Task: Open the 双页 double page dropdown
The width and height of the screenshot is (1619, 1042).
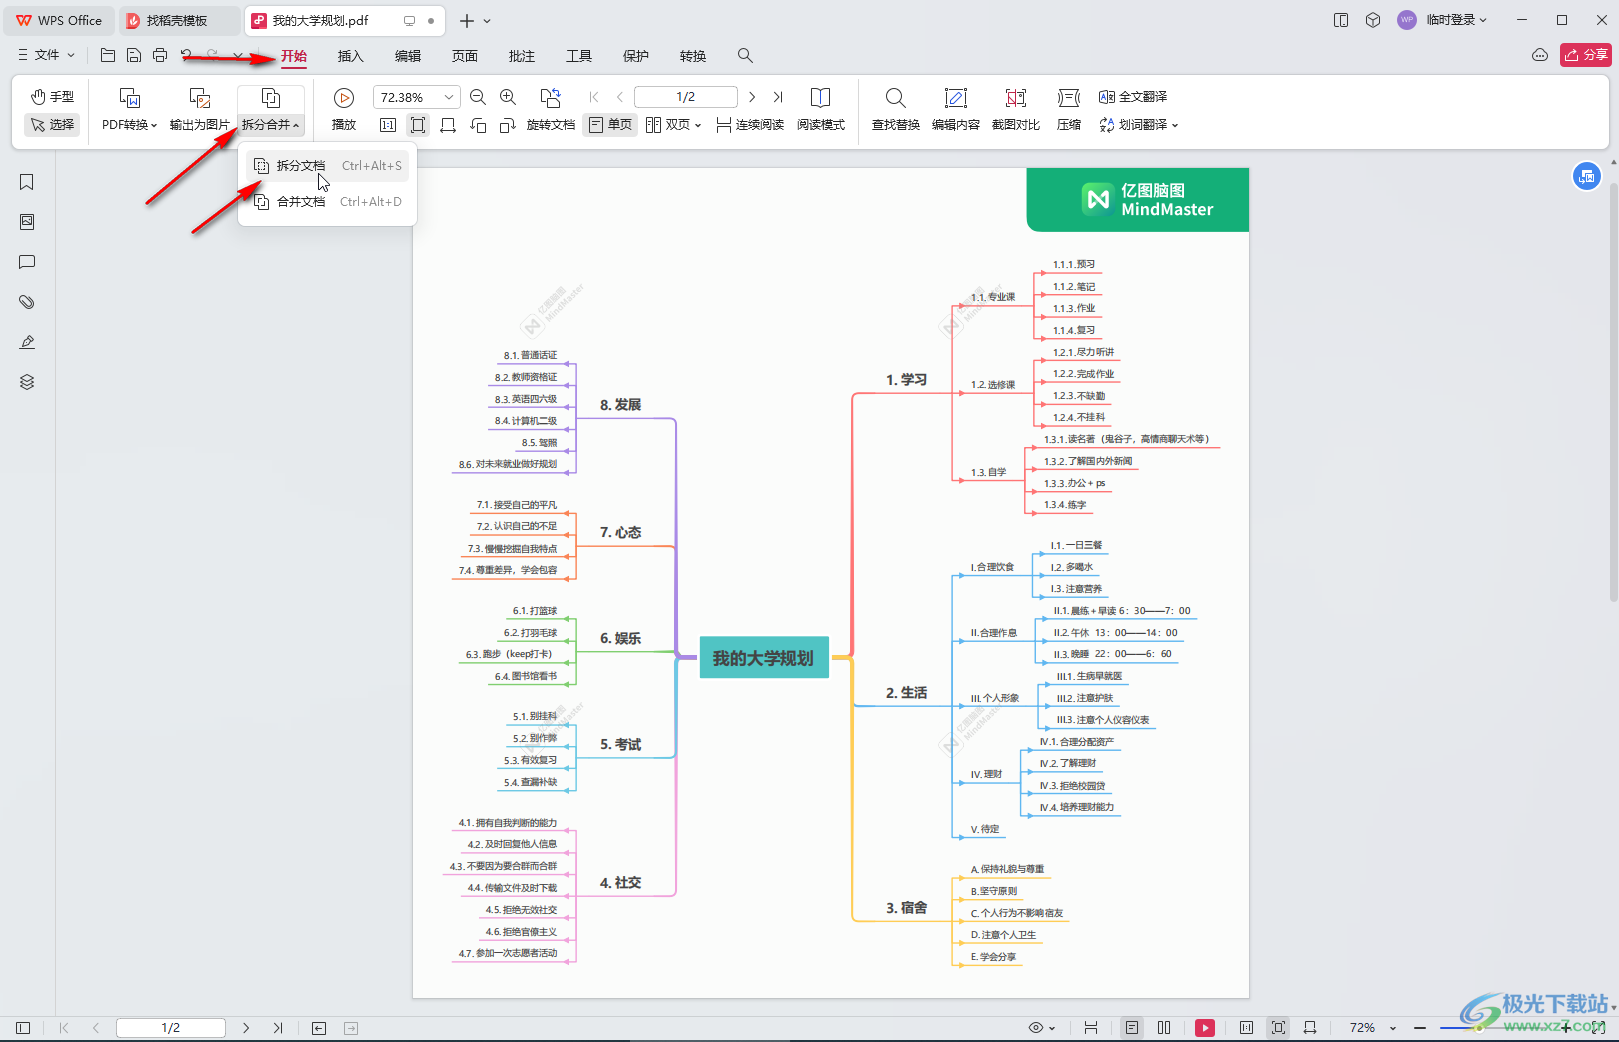Action: (x=674, y=125)
